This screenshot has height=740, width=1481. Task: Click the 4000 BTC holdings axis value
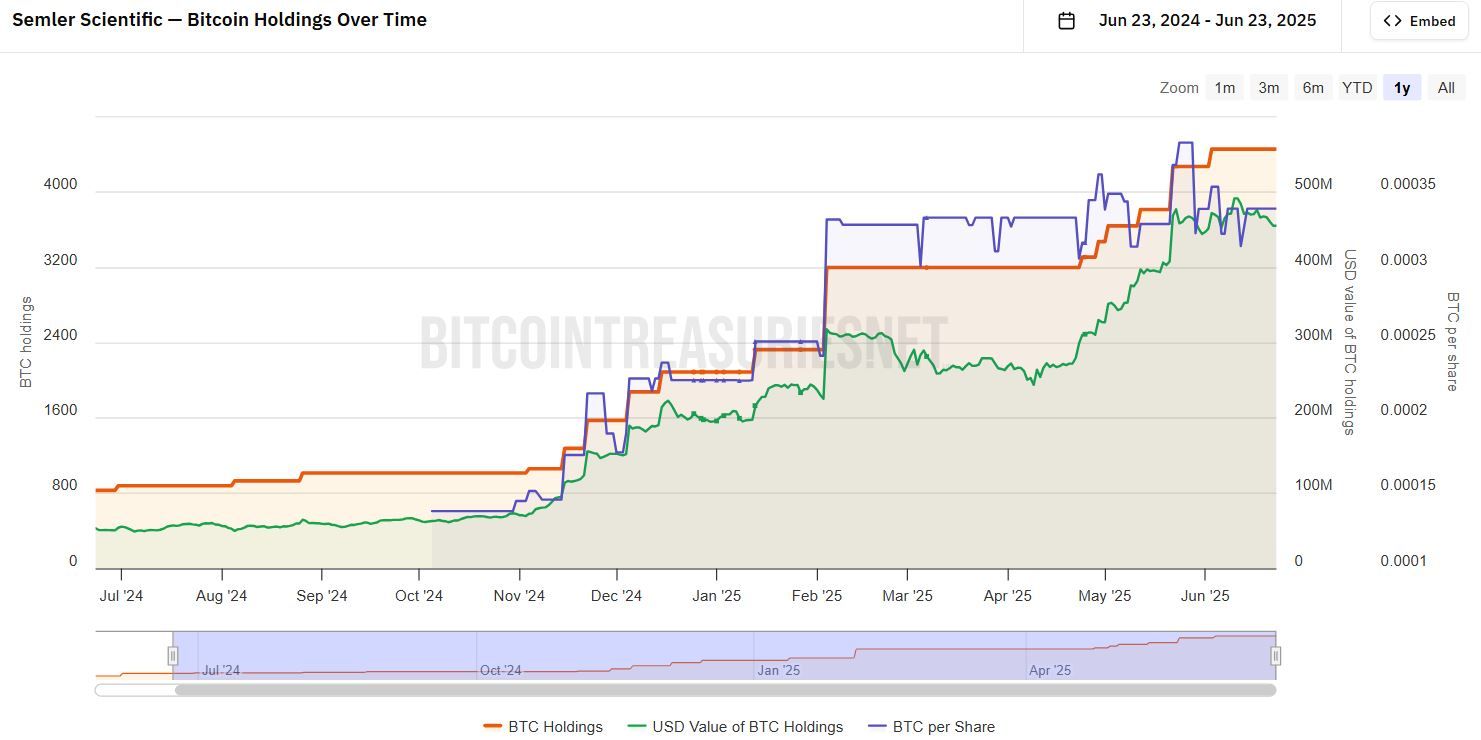pyautogui.click(x=60, y=184)
